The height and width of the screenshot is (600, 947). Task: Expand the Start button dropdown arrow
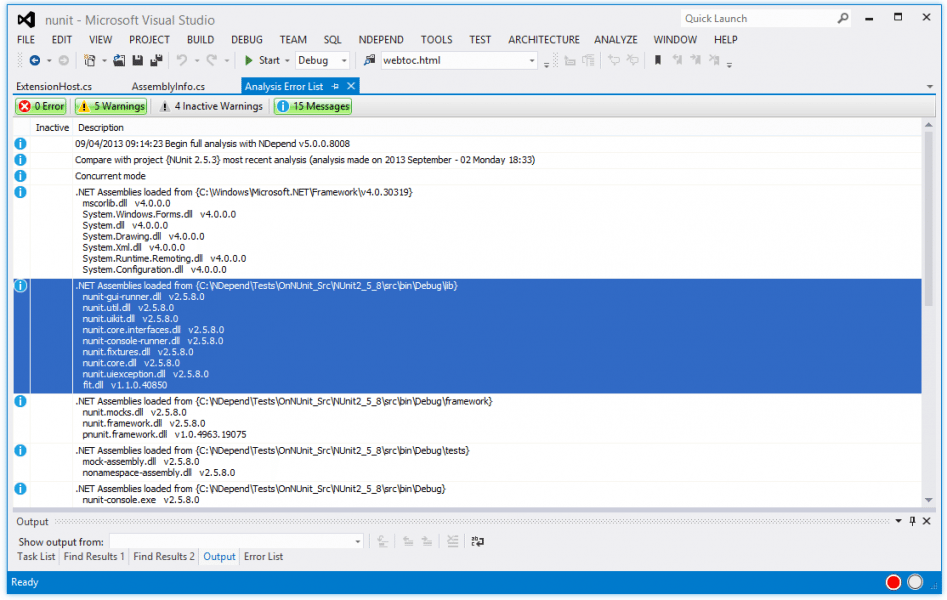tap(287, 60)
